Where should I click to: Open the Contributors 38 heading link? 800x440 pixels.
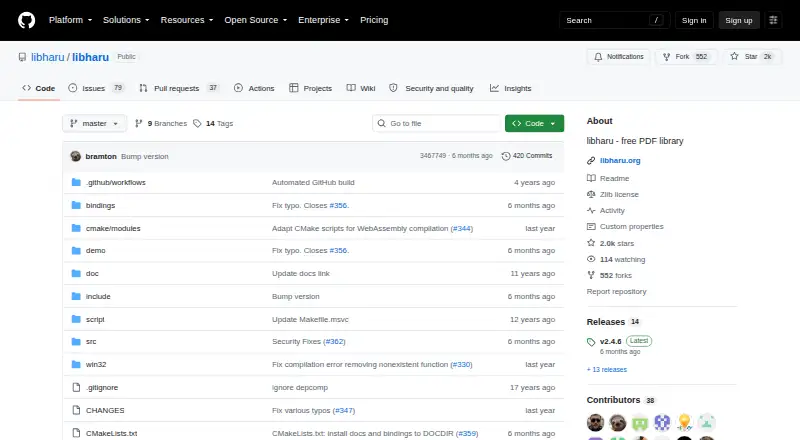(621, 400)
